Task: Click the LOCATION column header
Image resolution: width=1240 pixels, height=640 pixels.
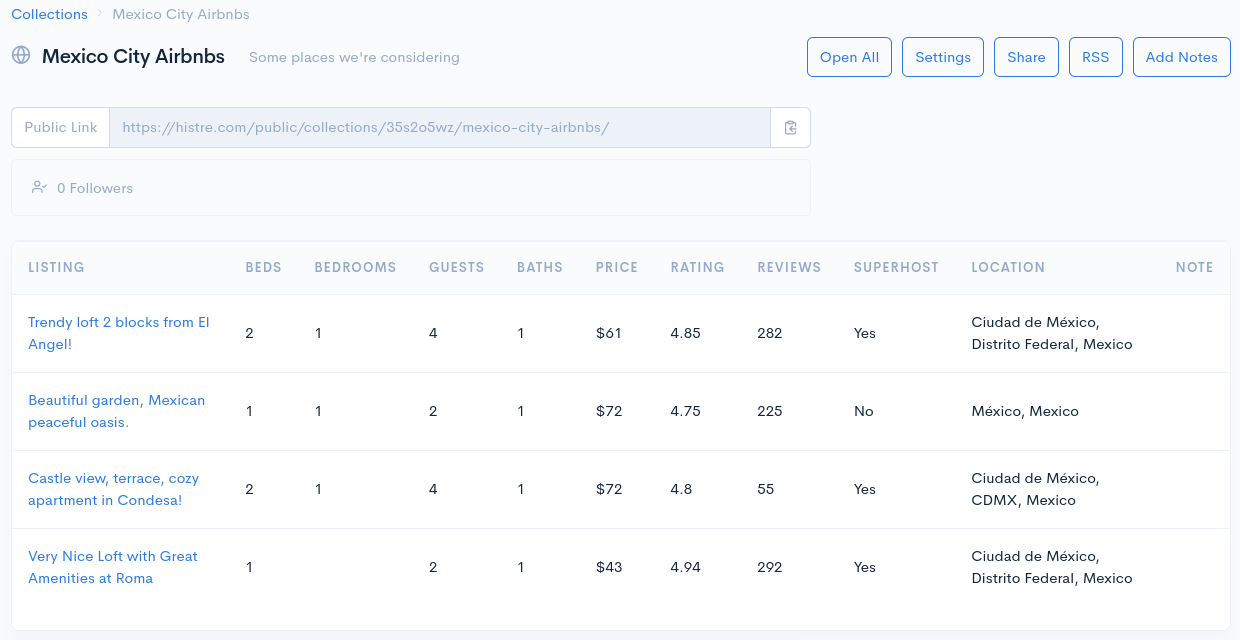Action: click(1008, 267)
